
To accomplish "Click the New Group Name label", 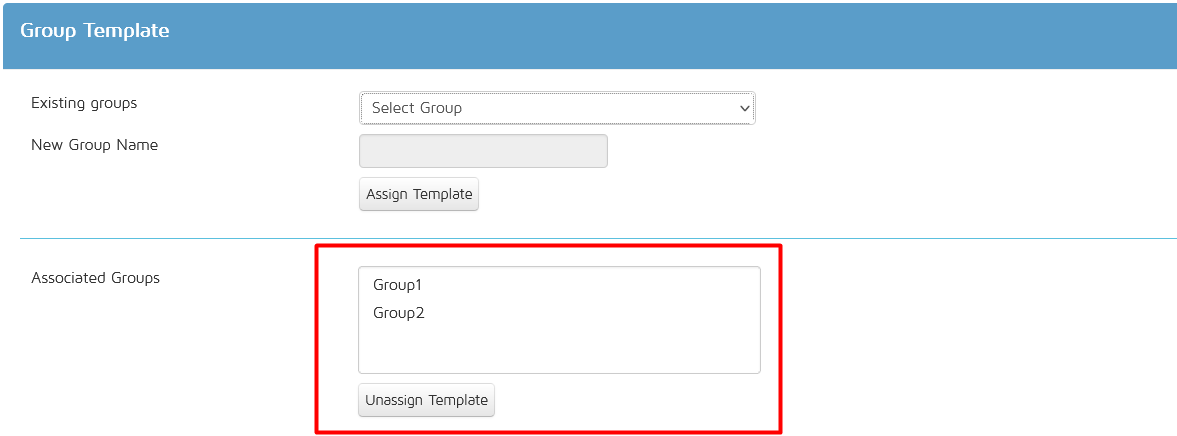I will (95, 145).
